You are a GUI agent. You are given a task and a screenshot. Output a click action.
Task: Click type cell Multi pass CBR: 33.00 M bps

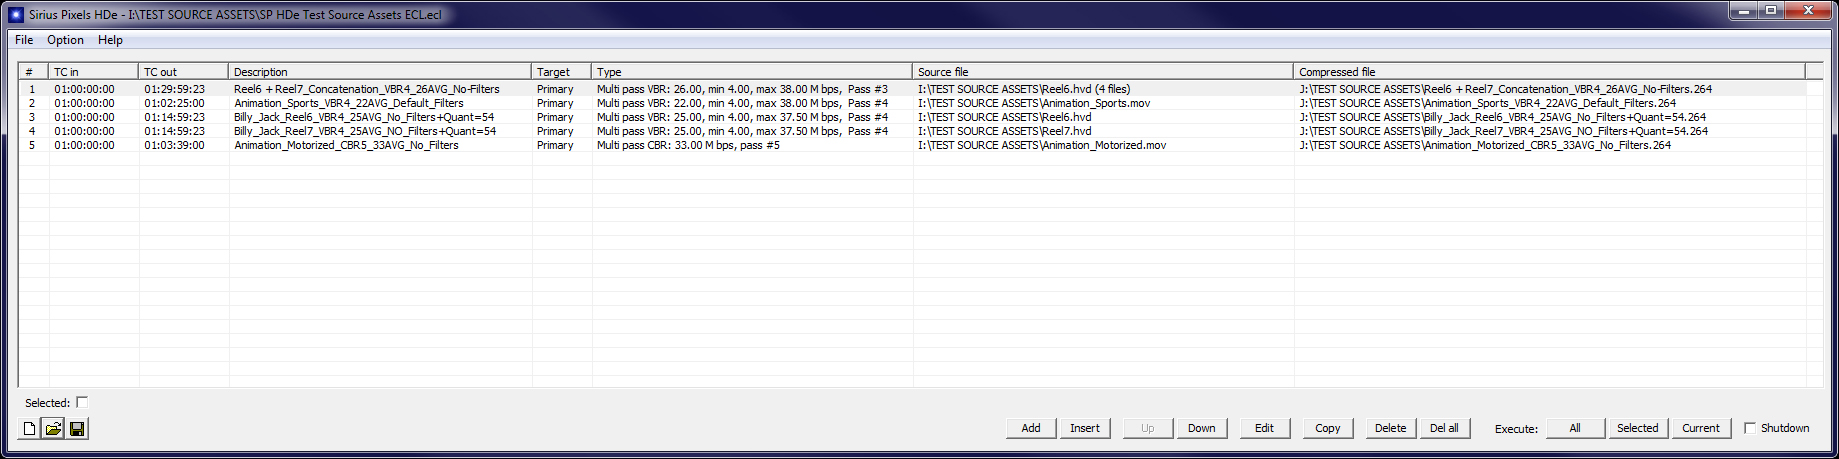pyautogui.click(x=688, y=145)
